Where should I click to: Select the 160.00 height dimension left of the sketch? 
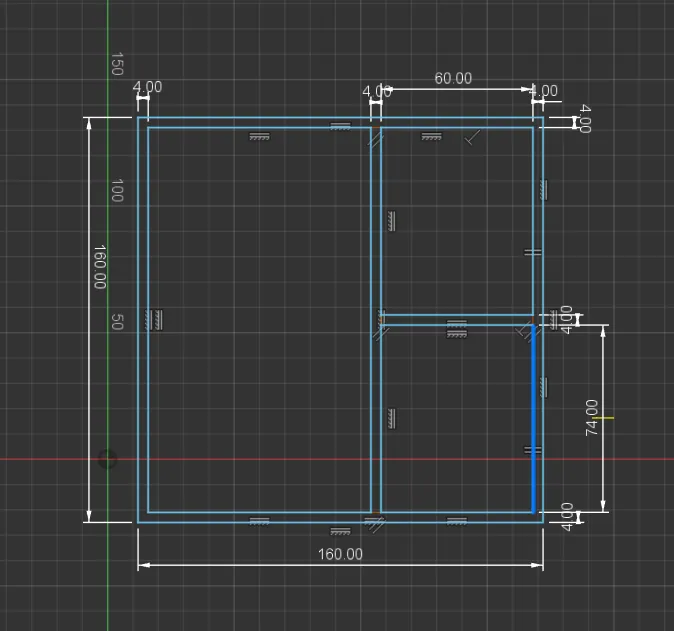coord(100,267)
